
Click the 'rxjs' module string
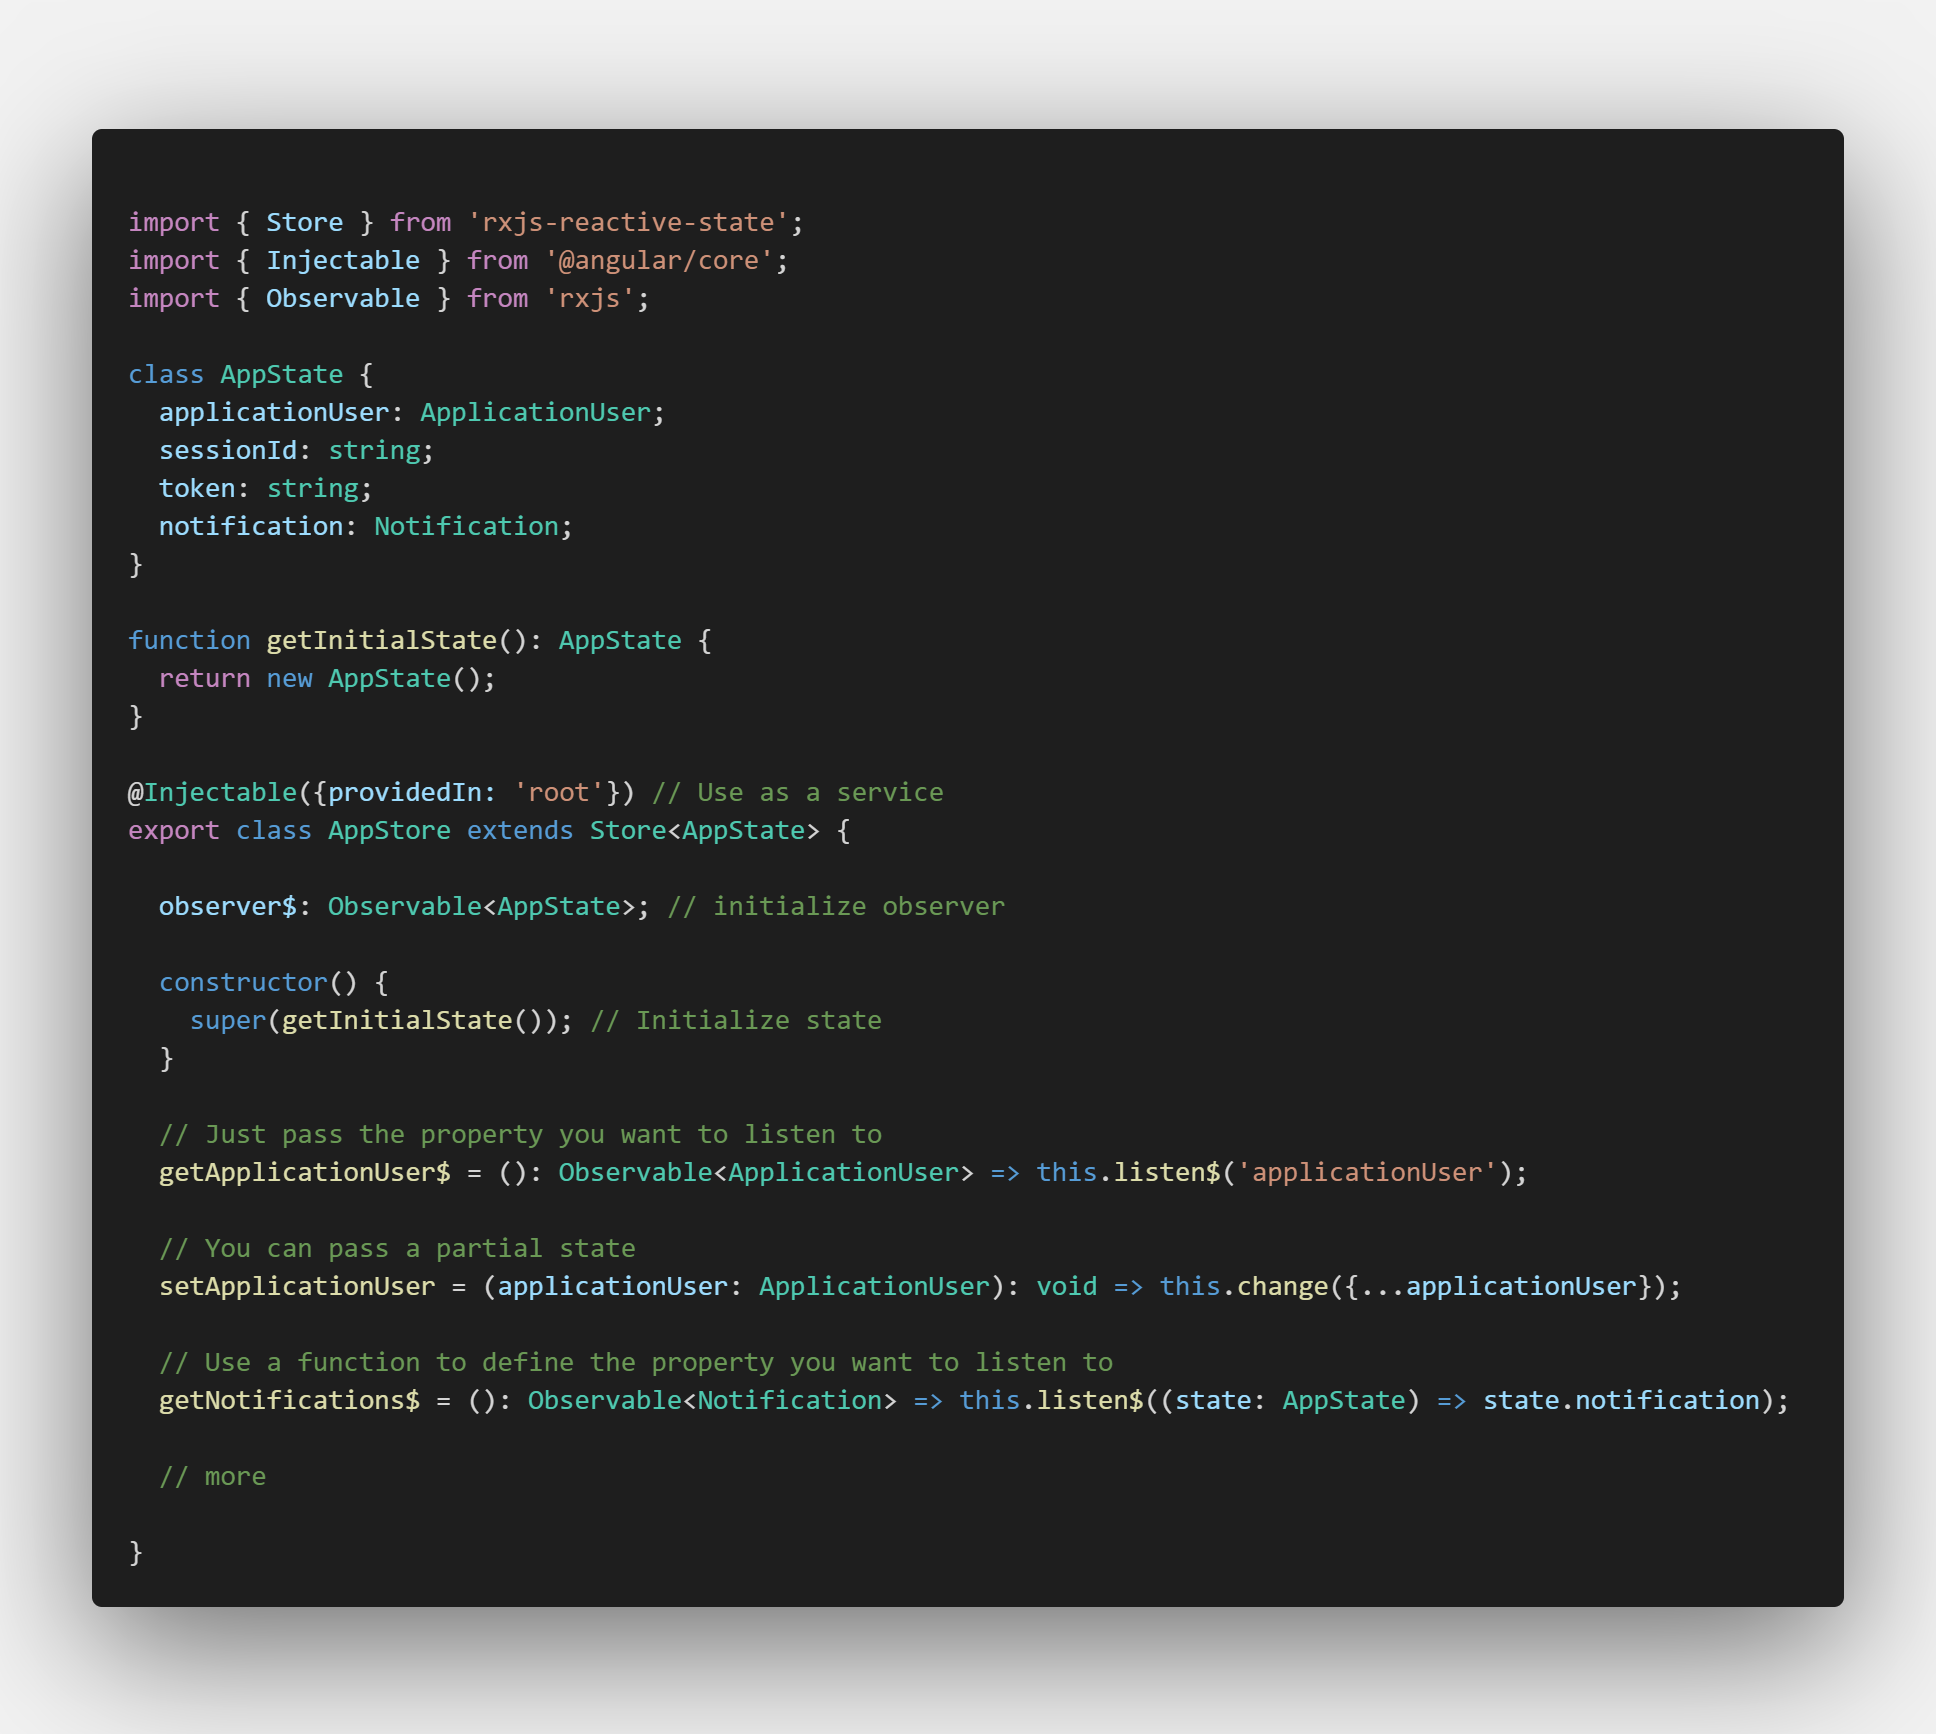[590, 298]
